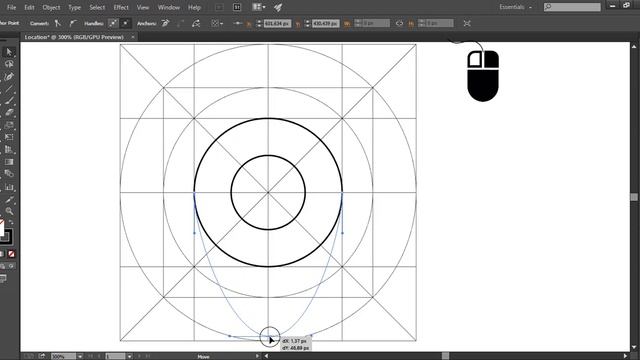Toggle hide handles for multiple anchors
This screenshot has width=640, height=360.
[126, 24]
